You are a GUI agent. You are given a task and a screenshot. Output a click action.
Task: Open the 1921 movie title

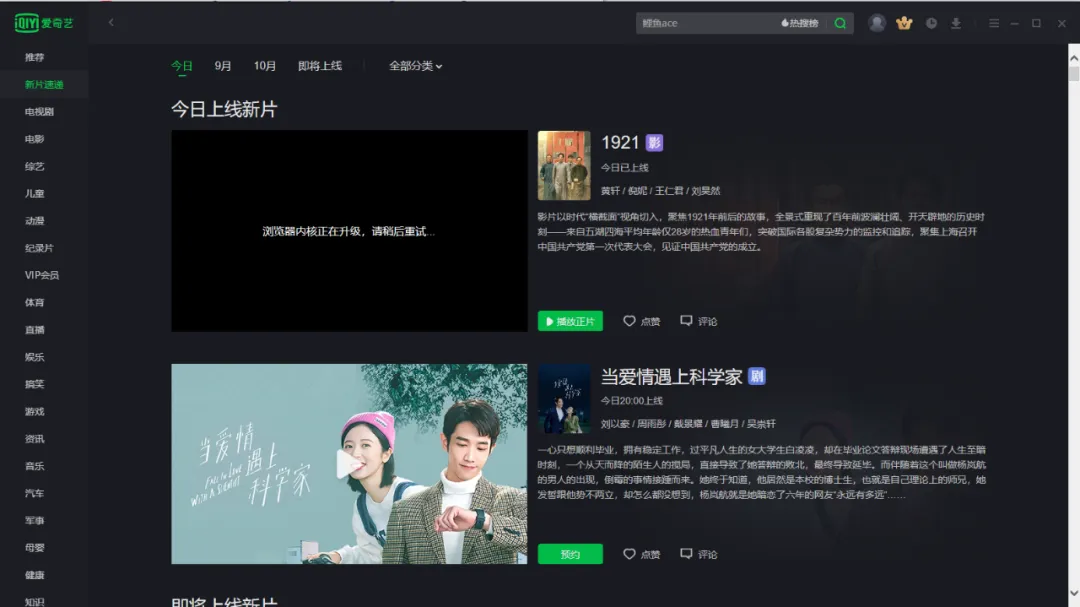[x=620, y=143]
